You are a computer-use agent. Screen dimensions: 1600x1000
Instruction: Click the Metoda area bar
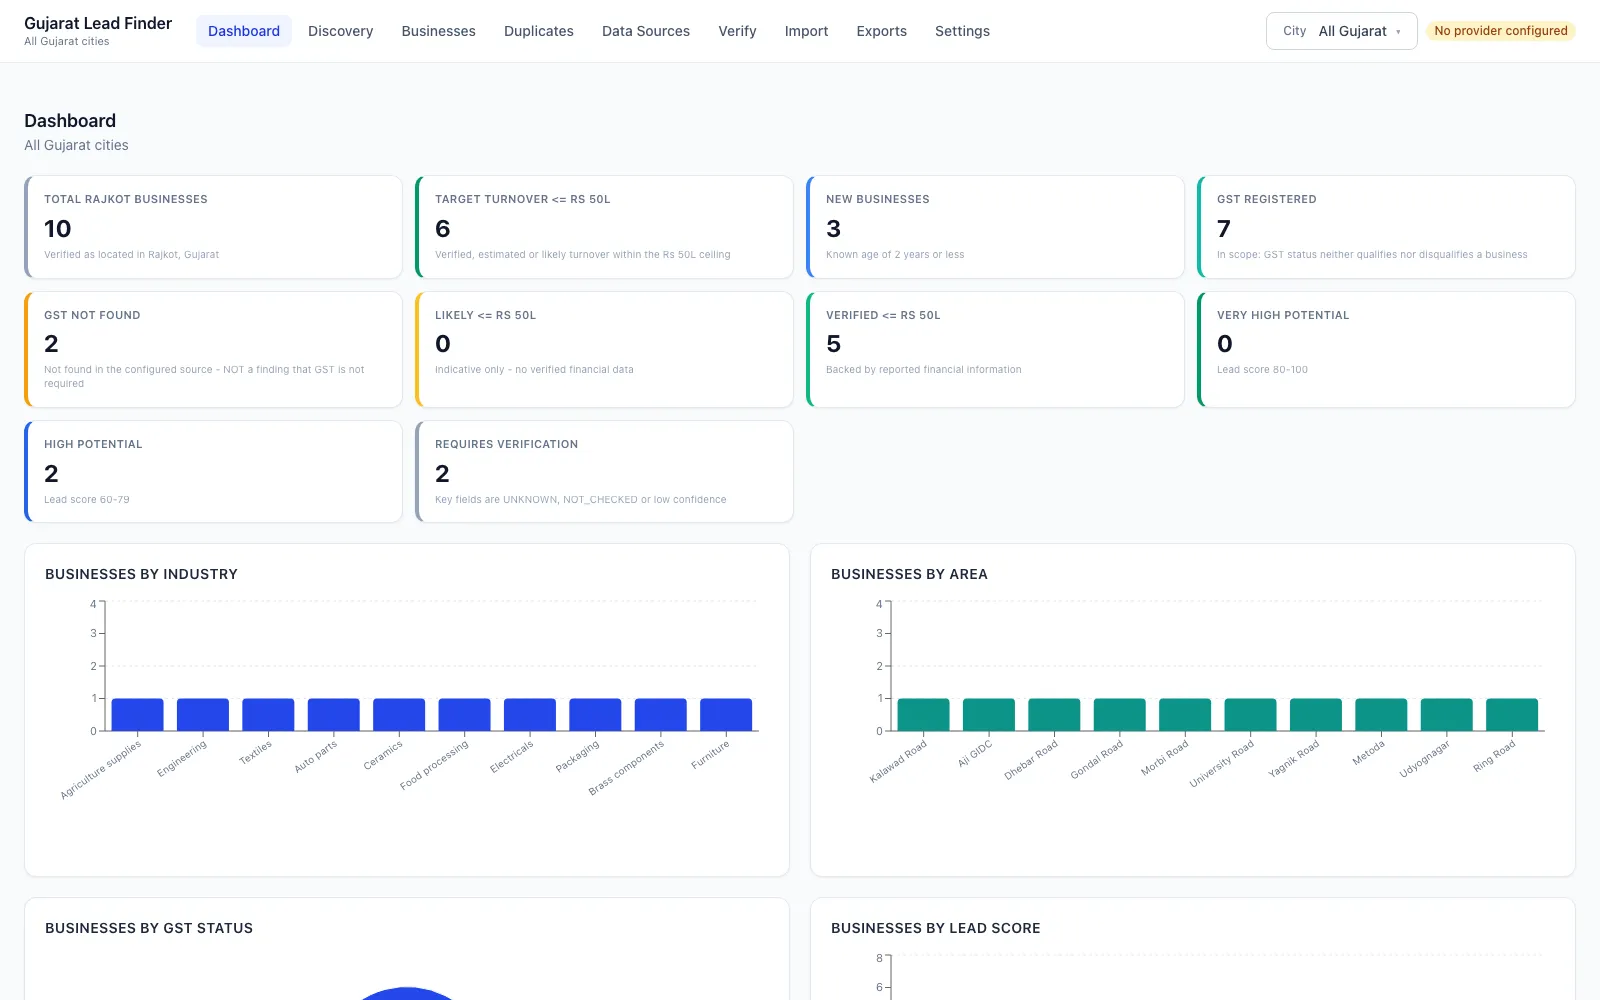pyautogui.click(x=1381, y=715)
